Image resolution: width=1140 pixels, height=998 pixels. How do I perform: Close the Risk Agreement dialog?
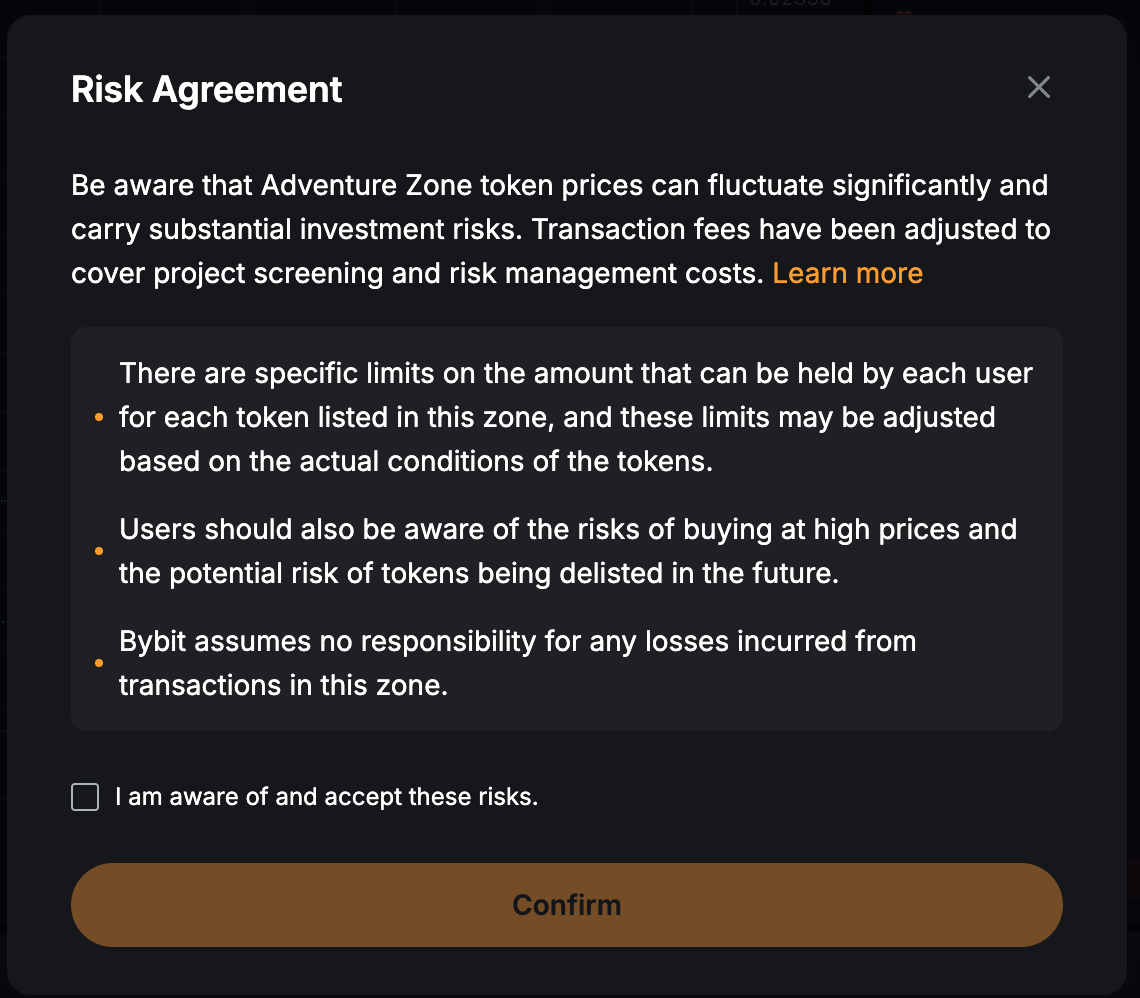(1039, 88)
